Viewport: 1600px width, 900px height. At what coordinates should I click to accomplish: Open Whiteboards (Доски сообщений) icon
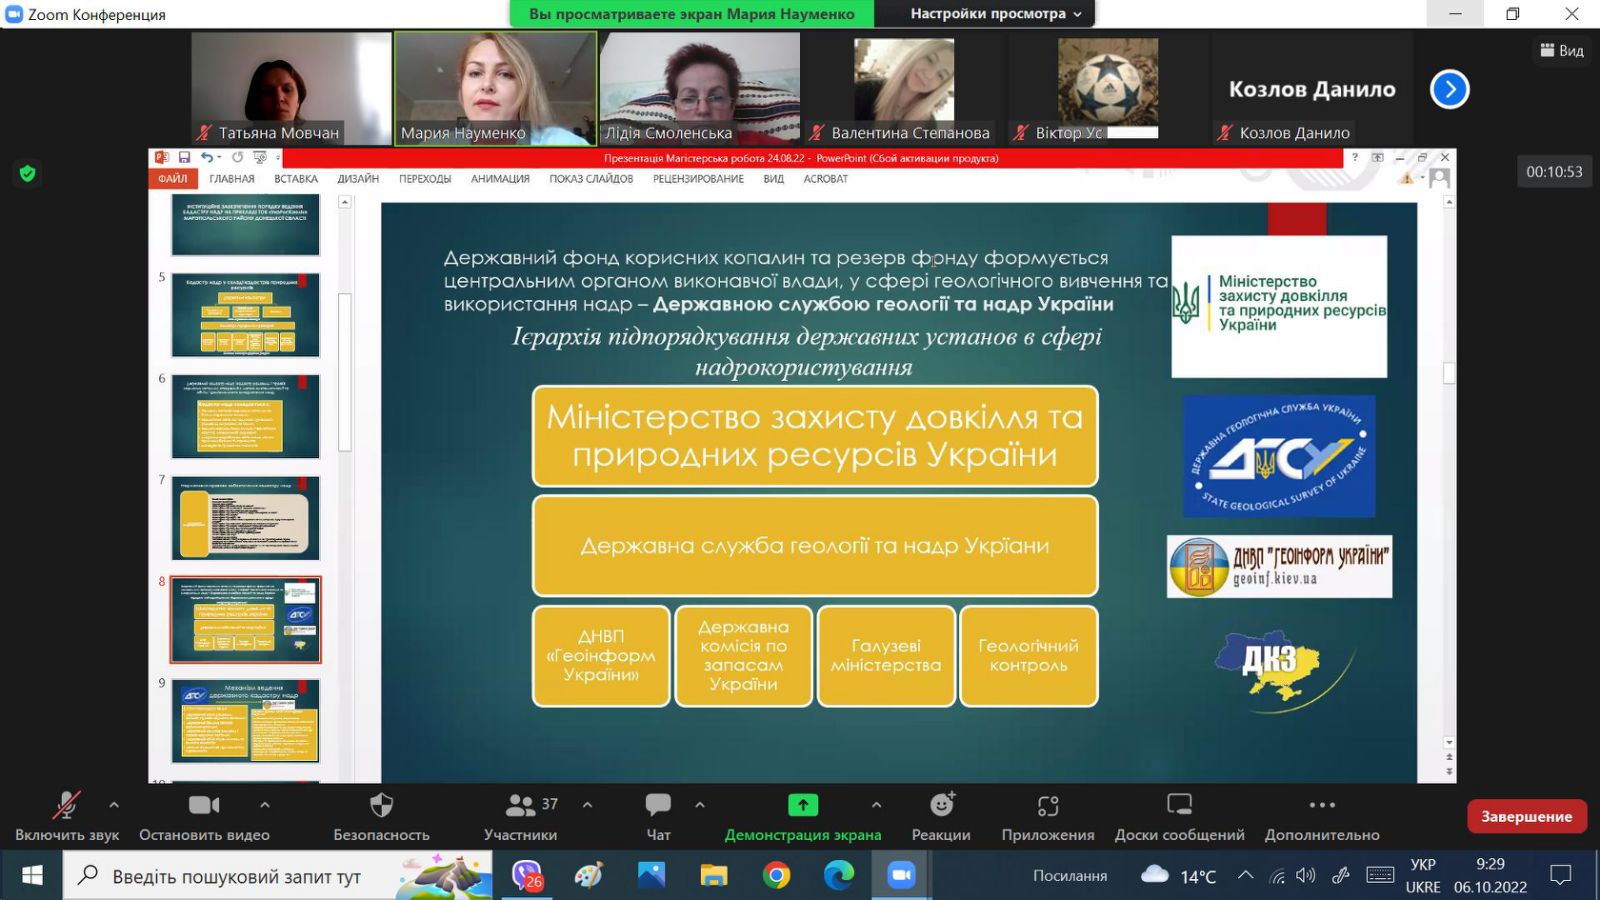(x=1179, y=806)
